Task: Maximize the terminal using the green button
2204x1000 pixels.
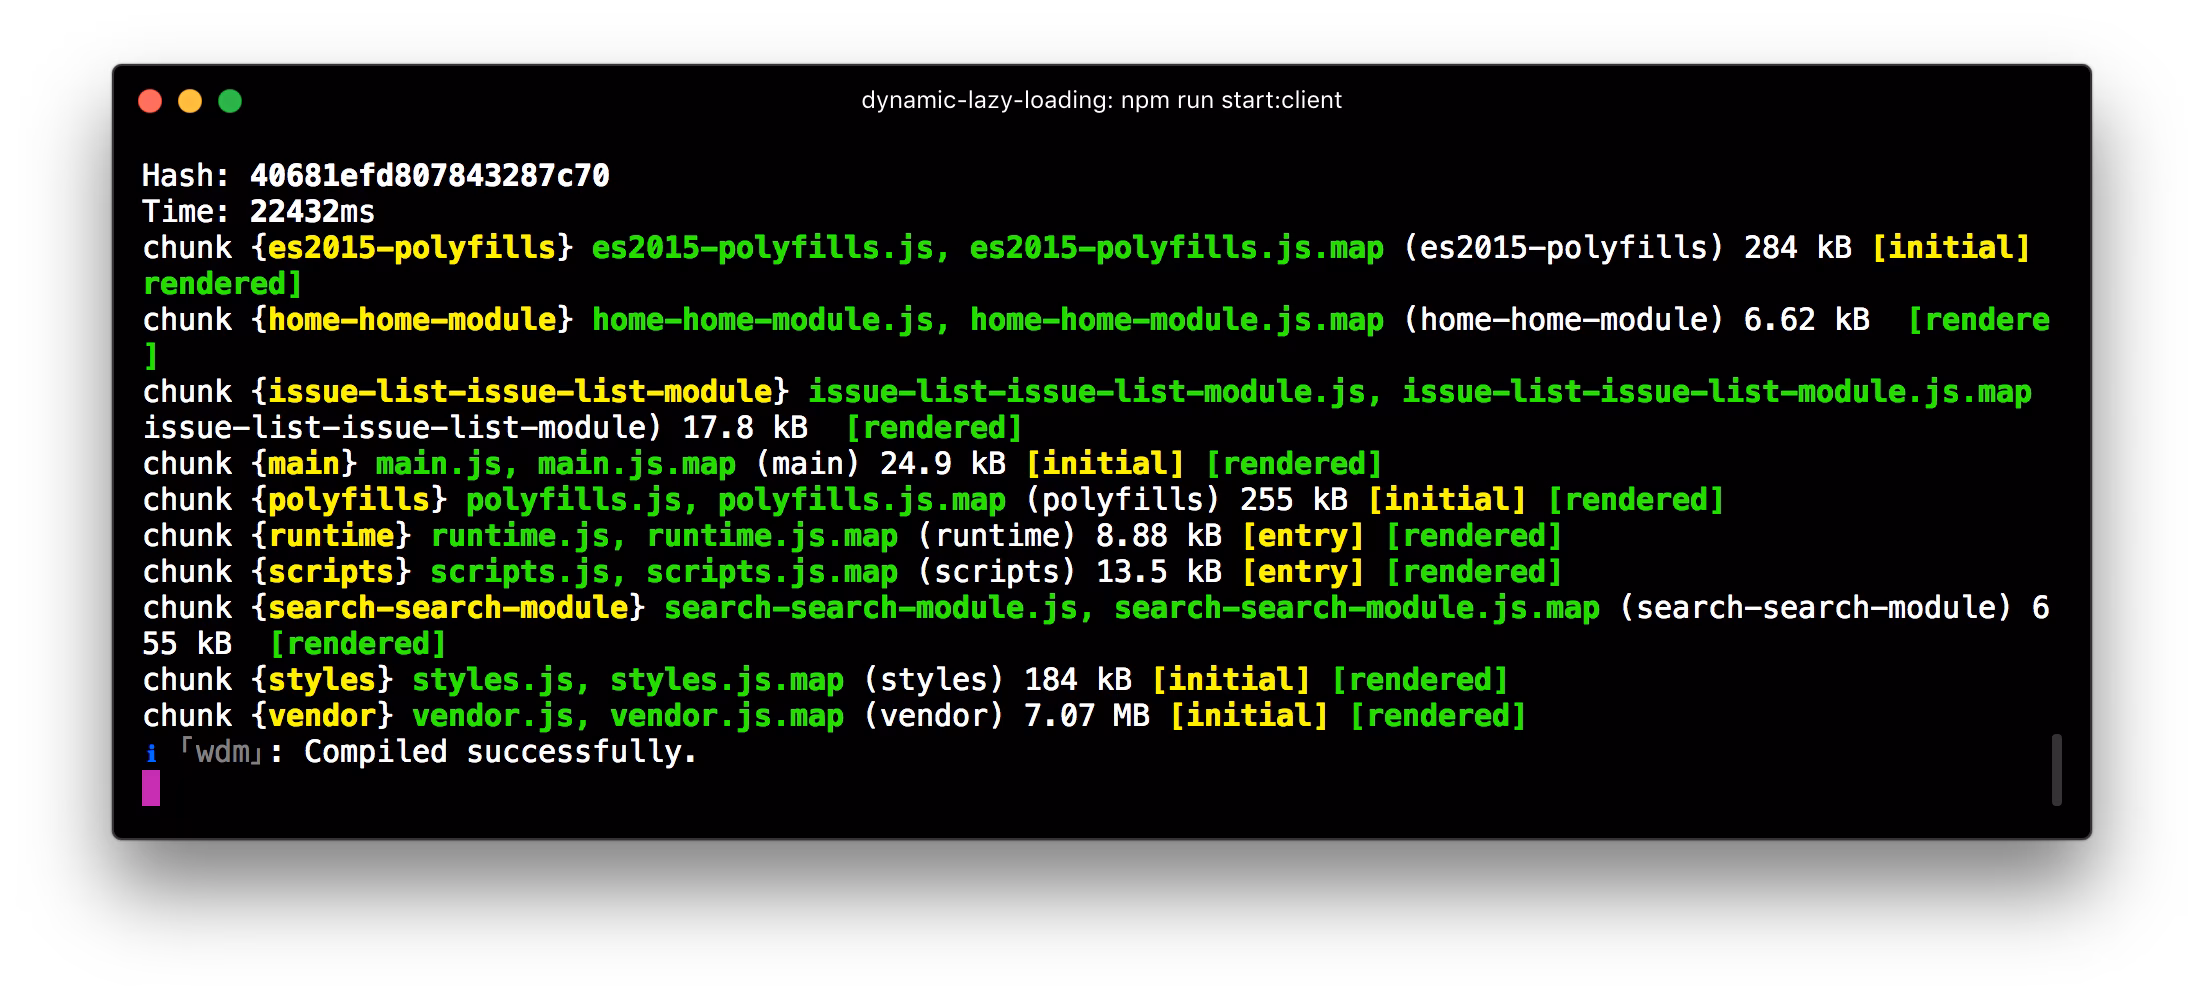Action: tap(230, 101)
